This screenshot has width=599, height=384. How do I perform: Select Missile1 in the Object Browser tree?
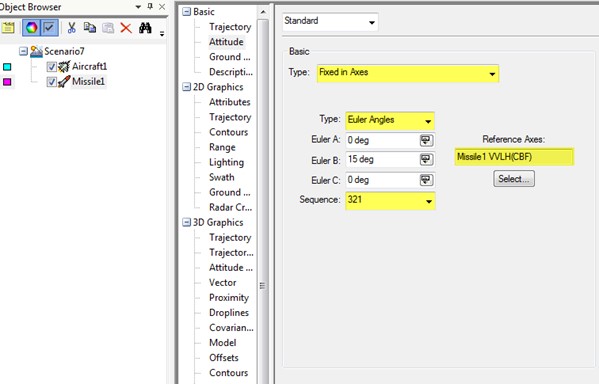88,82
